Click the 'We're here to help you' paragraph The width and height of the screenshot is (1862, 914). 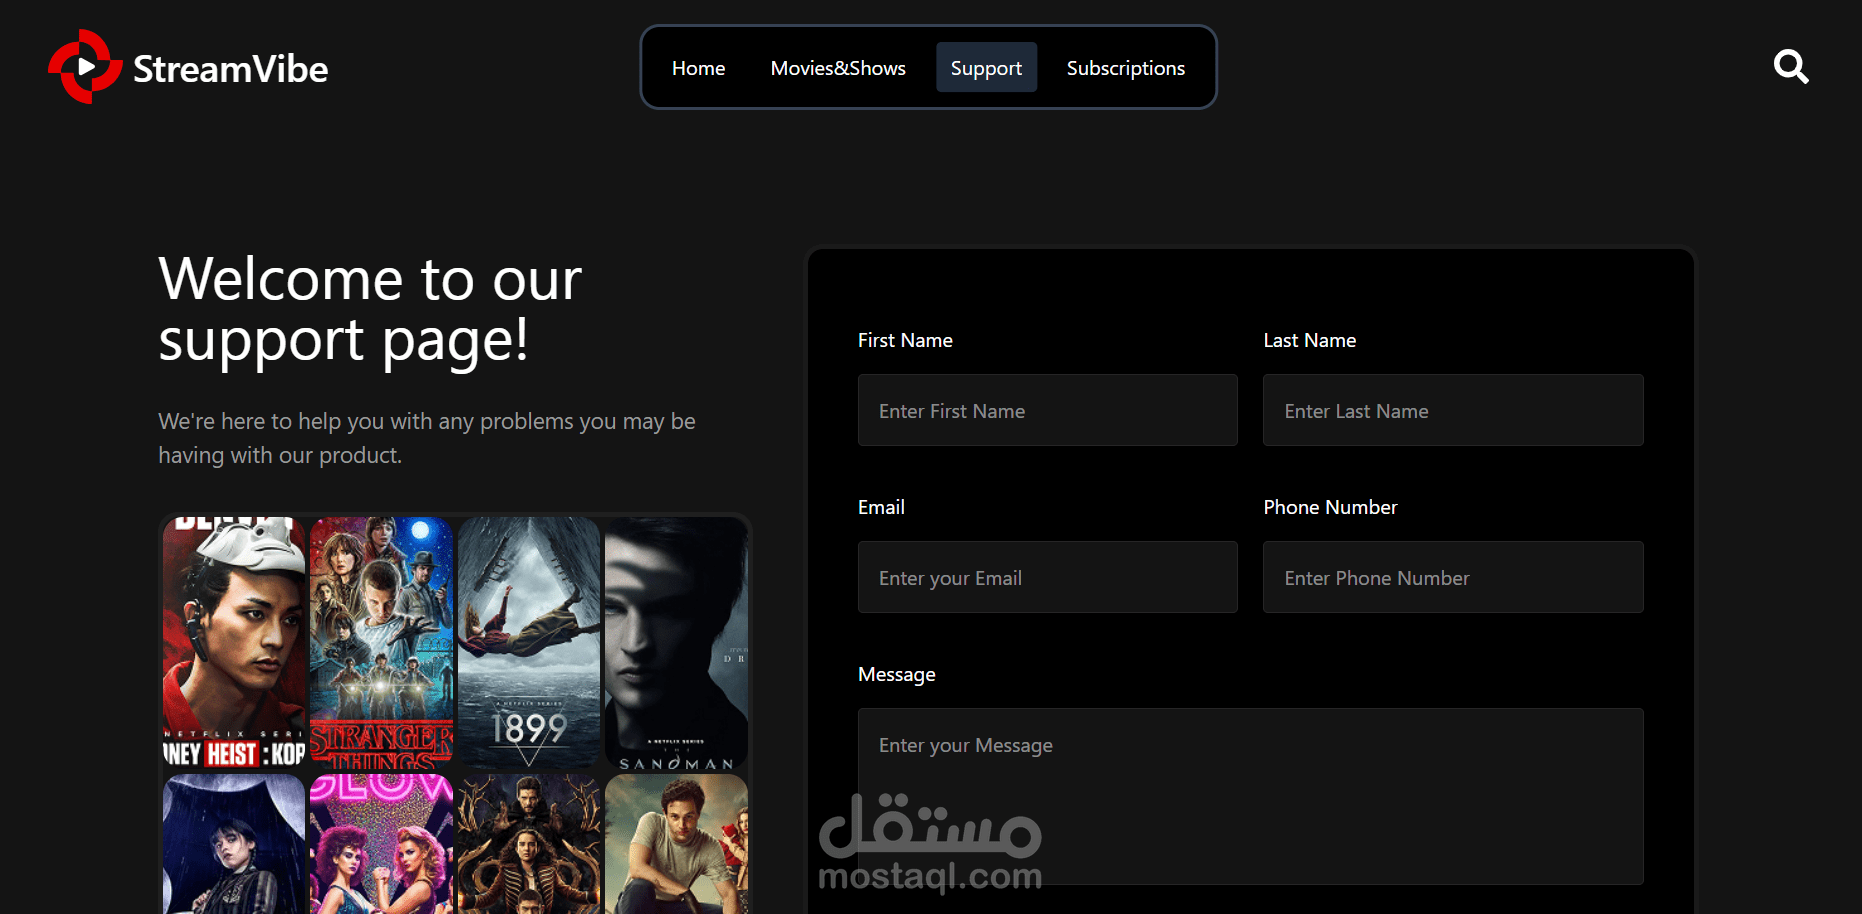click(427, 438)
